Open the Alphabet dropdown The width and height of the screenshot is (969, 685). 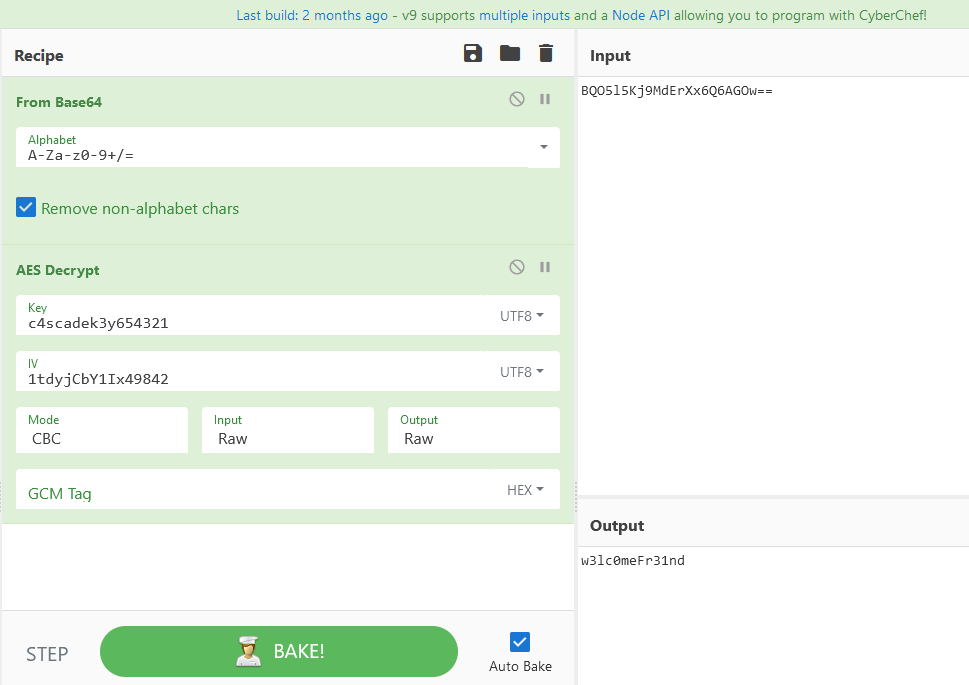(x=543, y=146)
